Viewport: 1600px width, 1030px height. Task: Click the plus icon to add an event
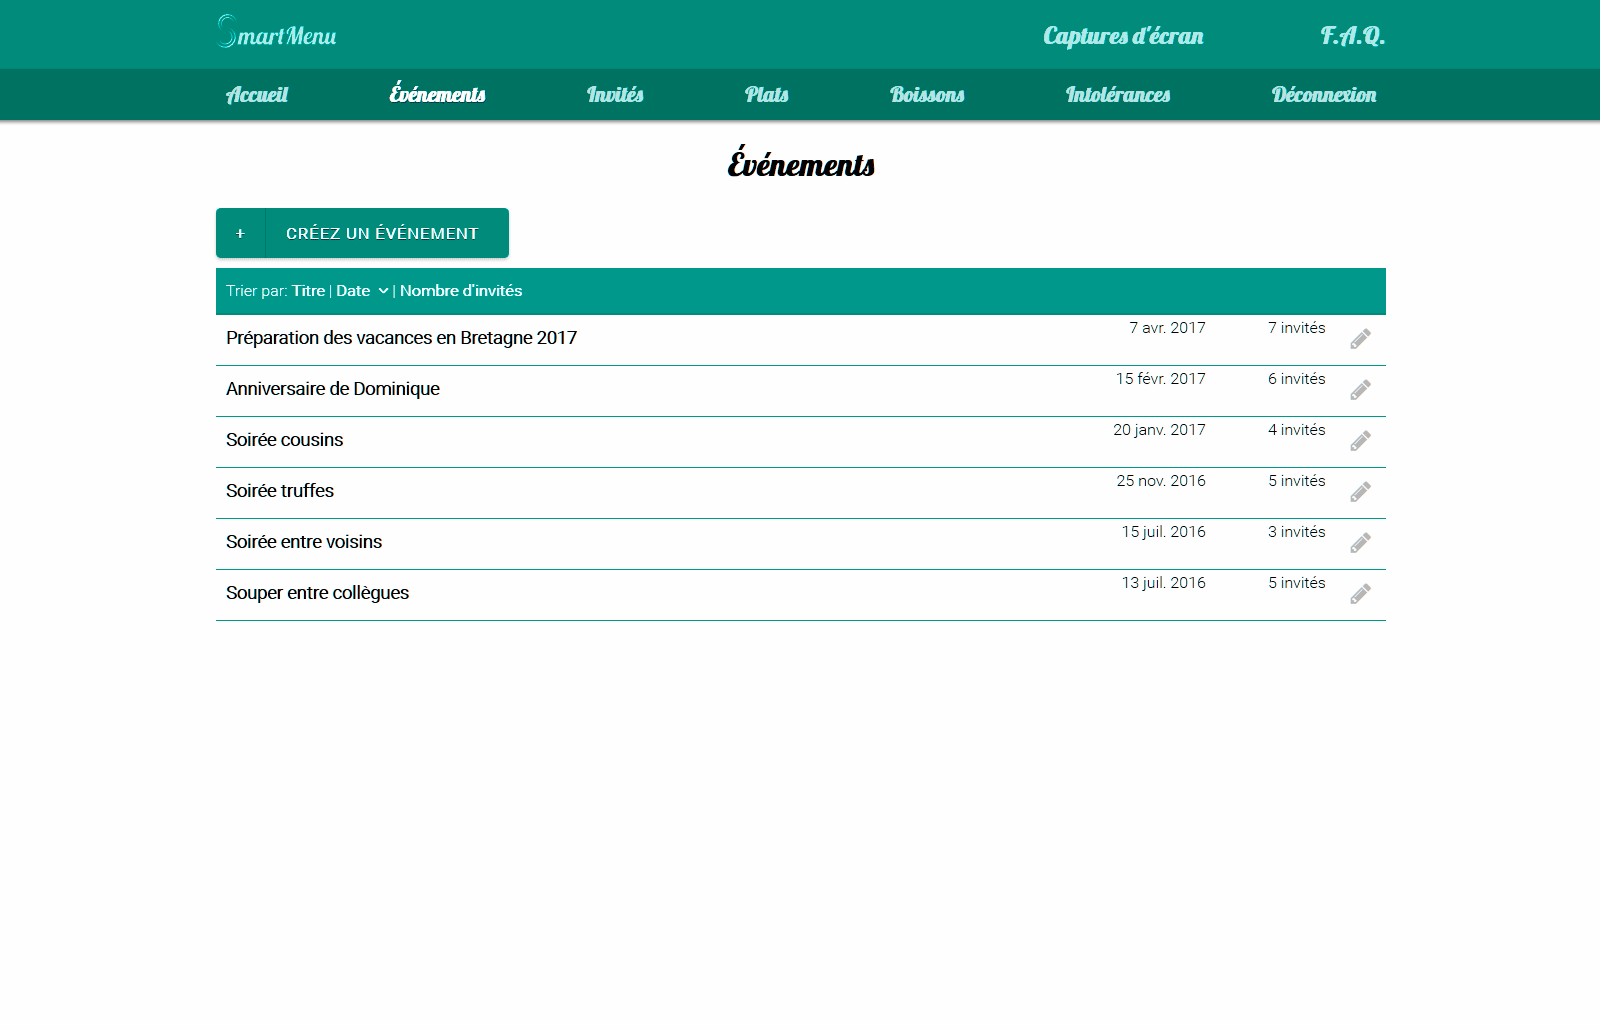click(x=240, y=233)
